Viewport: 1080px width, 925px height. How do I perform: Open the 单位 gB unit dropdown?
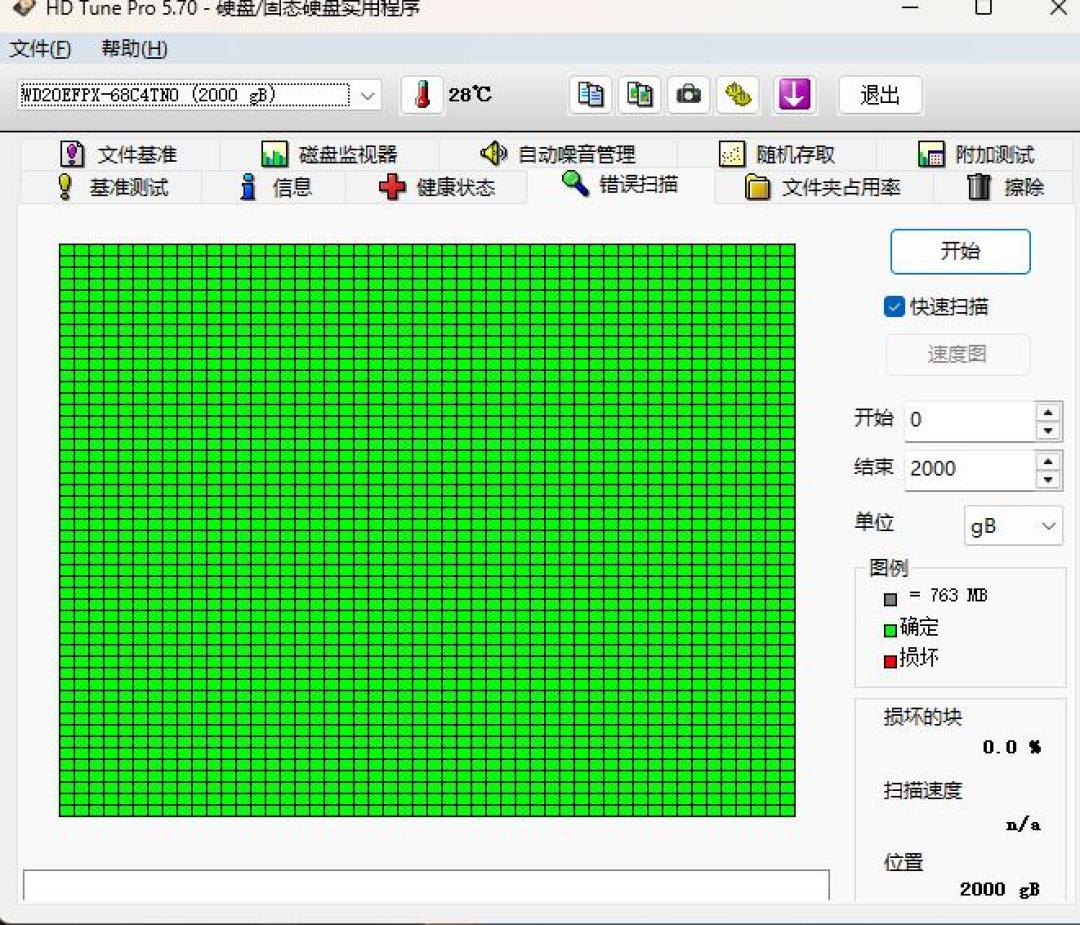pyautogui.click(x=1013, y=526)
